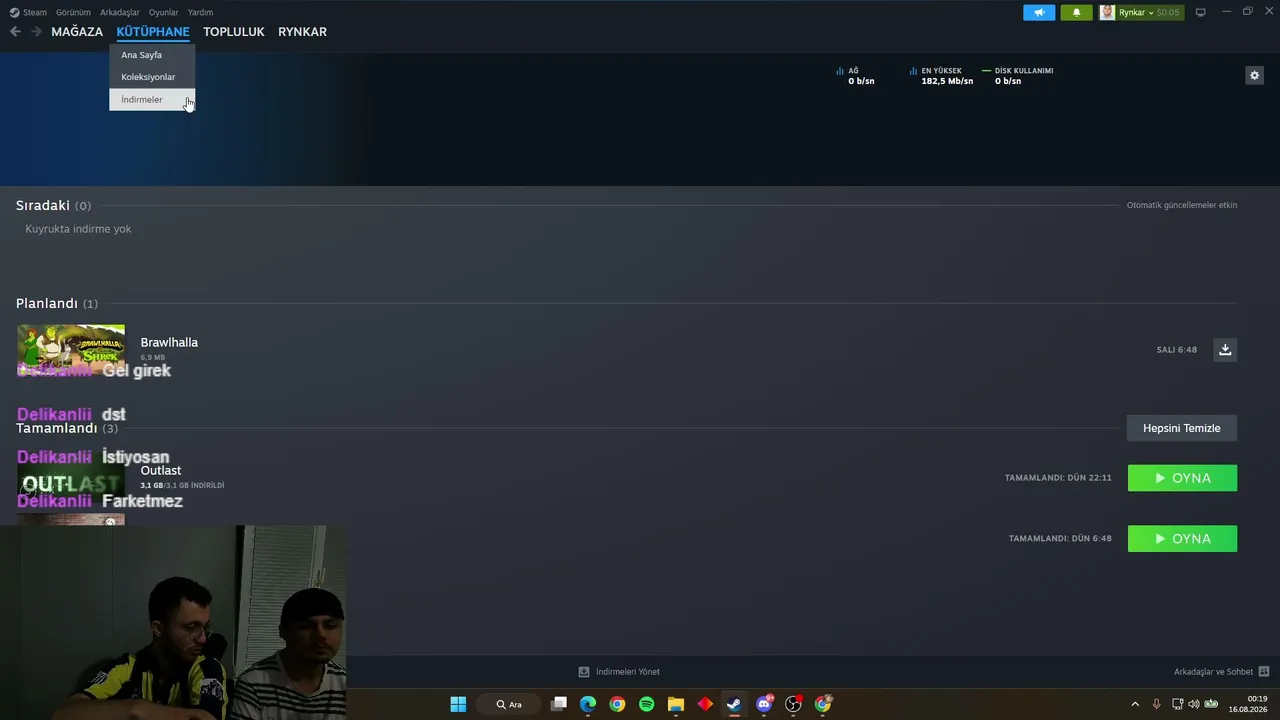Switch to the RYNKAR profile tab
The image size is (1280, 720).
point(302,32)
